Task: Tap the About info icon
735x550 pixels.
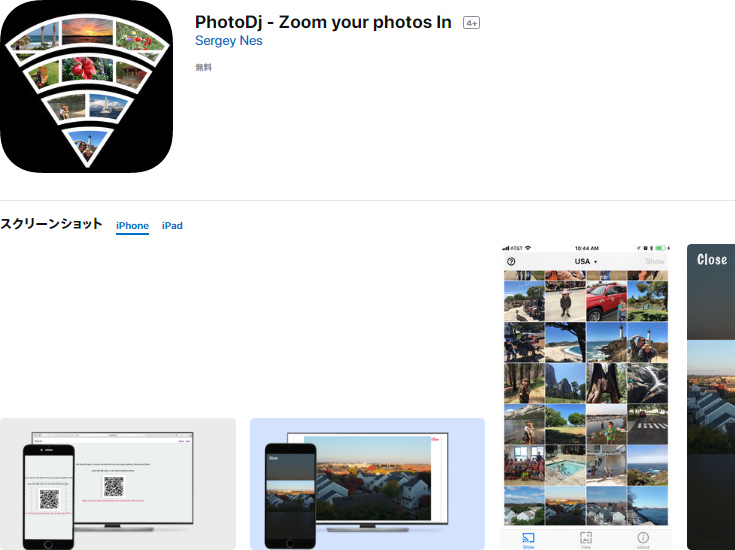Action: [643, 537]
